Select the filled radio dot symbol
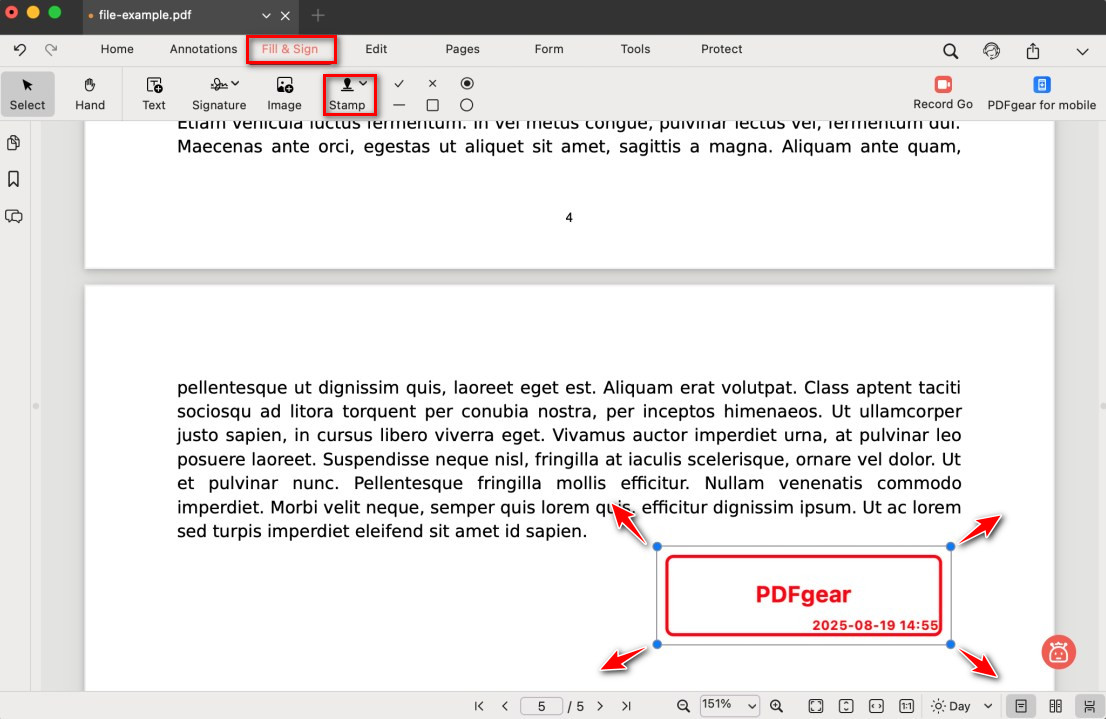Image resolution: width=1106 pixels, height=719 pixels. 467,84
